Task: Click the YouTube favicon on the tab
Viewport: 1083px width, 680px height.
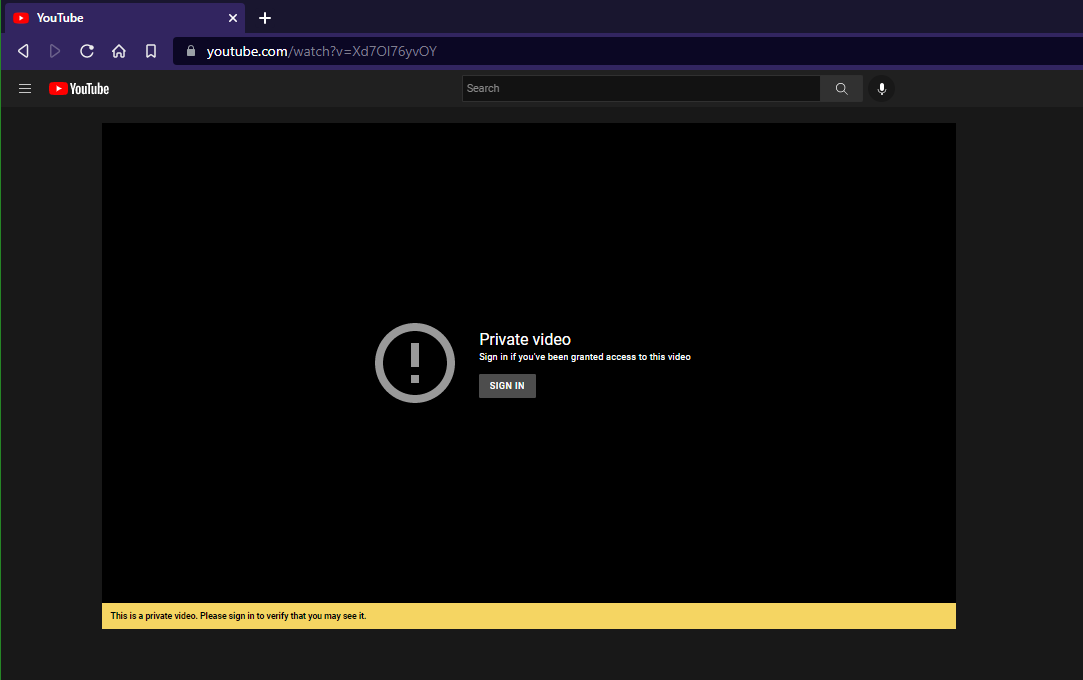Action: tap(21, 18)
